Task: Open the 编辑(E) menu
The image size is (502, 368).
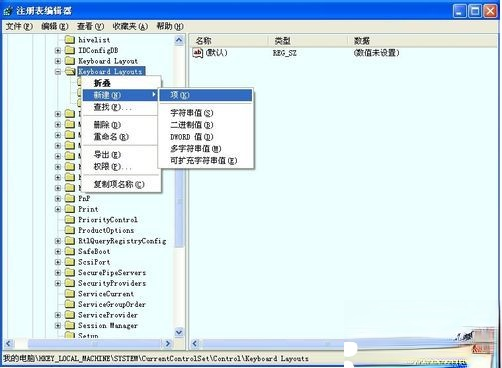Action: (55, 26)
